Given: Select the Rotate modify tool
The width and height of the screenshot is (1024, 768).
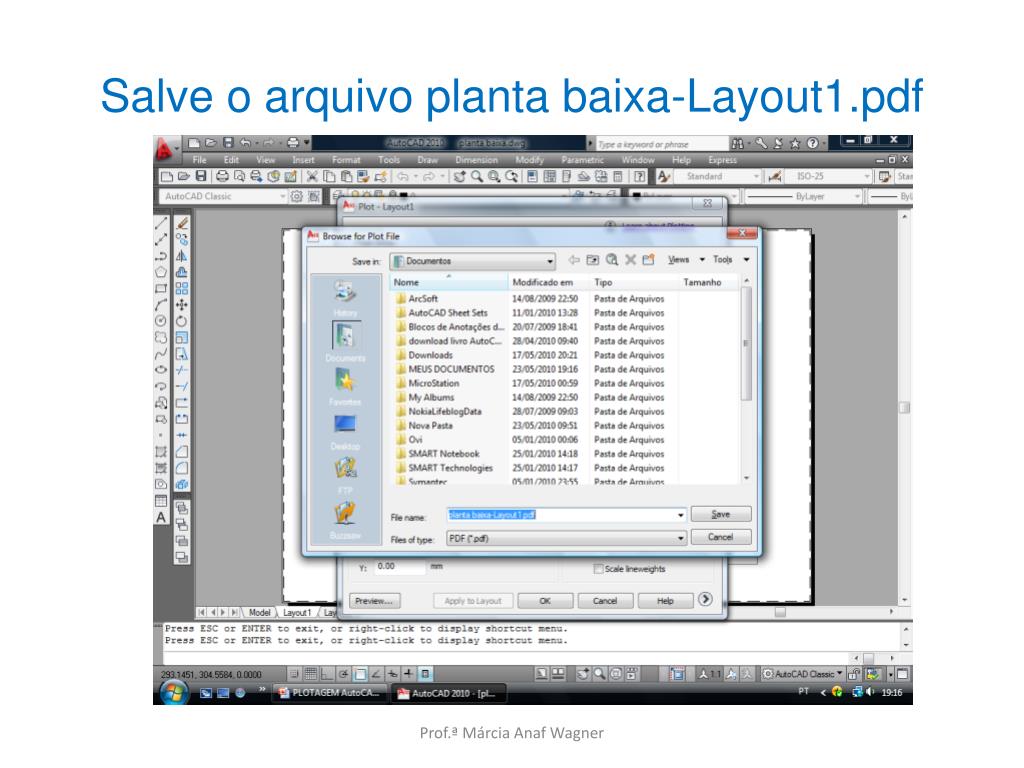Looking at the screenshot, I should 182,321.
